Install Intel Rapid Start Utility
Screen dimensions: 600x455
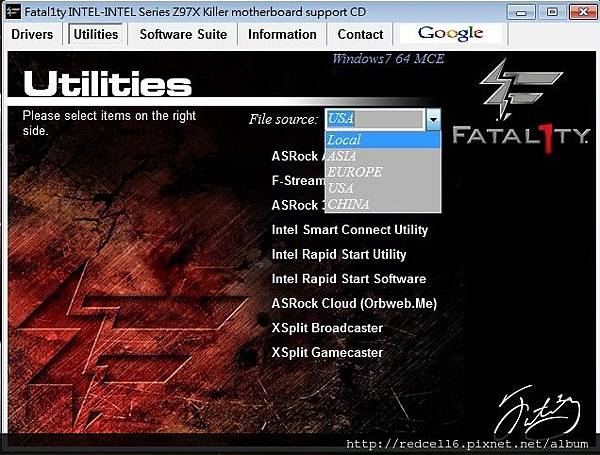[x=339, y=254]
